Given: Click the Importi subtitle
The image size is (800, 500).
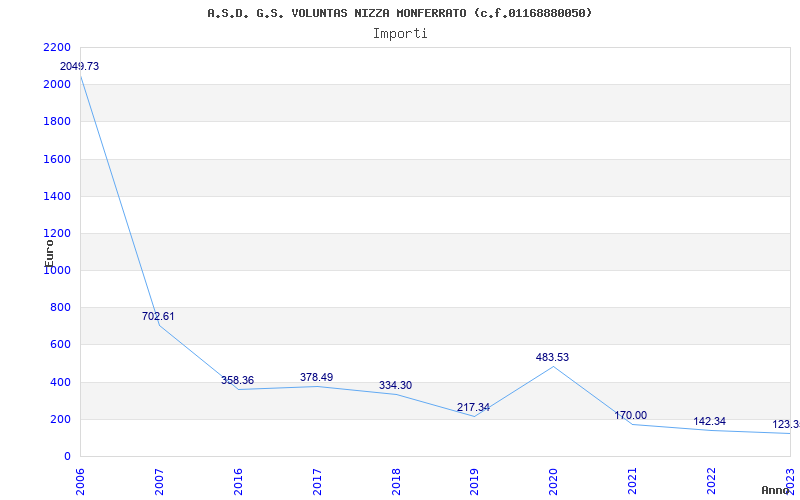Looking at the screenshot, I should 400,34.
